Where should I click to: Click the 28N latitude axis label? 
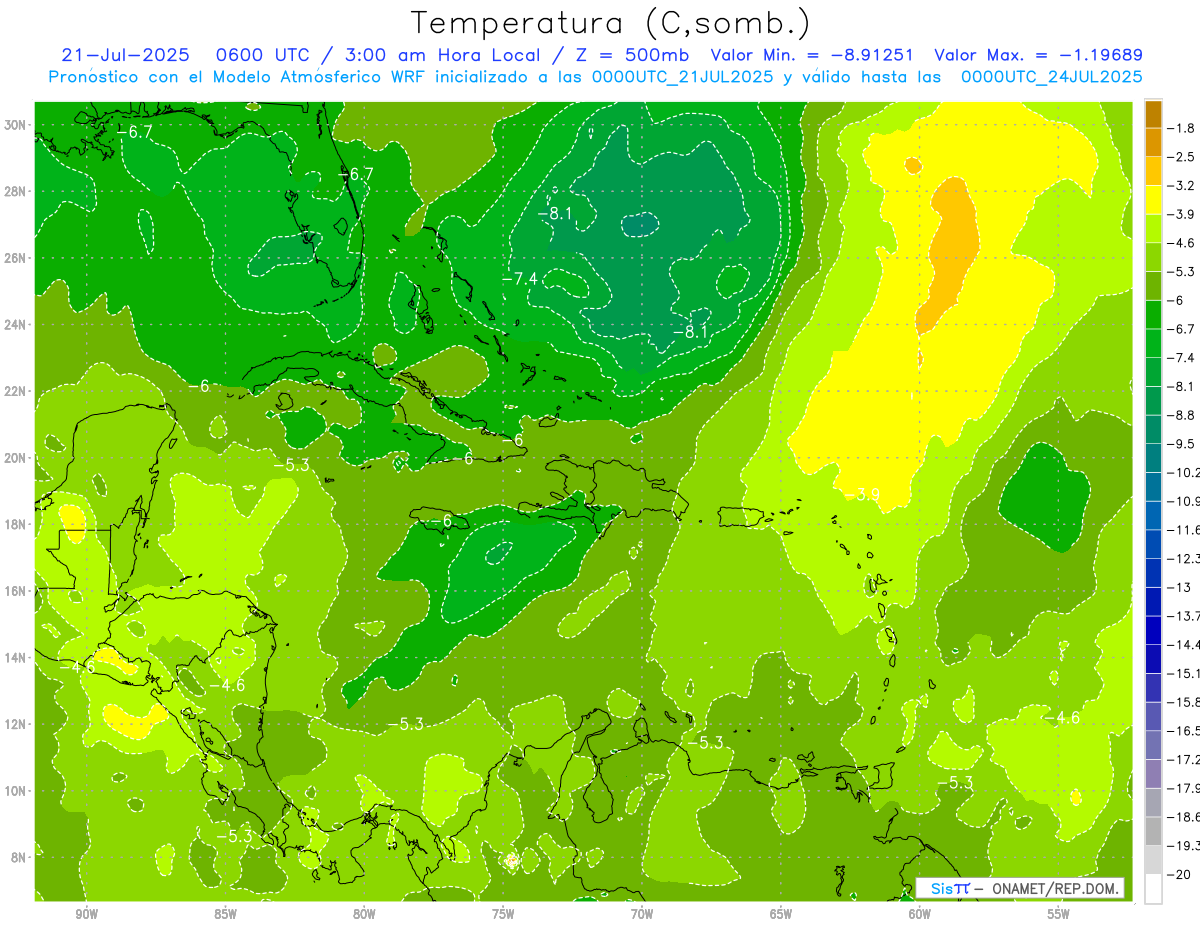coord(17,191)
